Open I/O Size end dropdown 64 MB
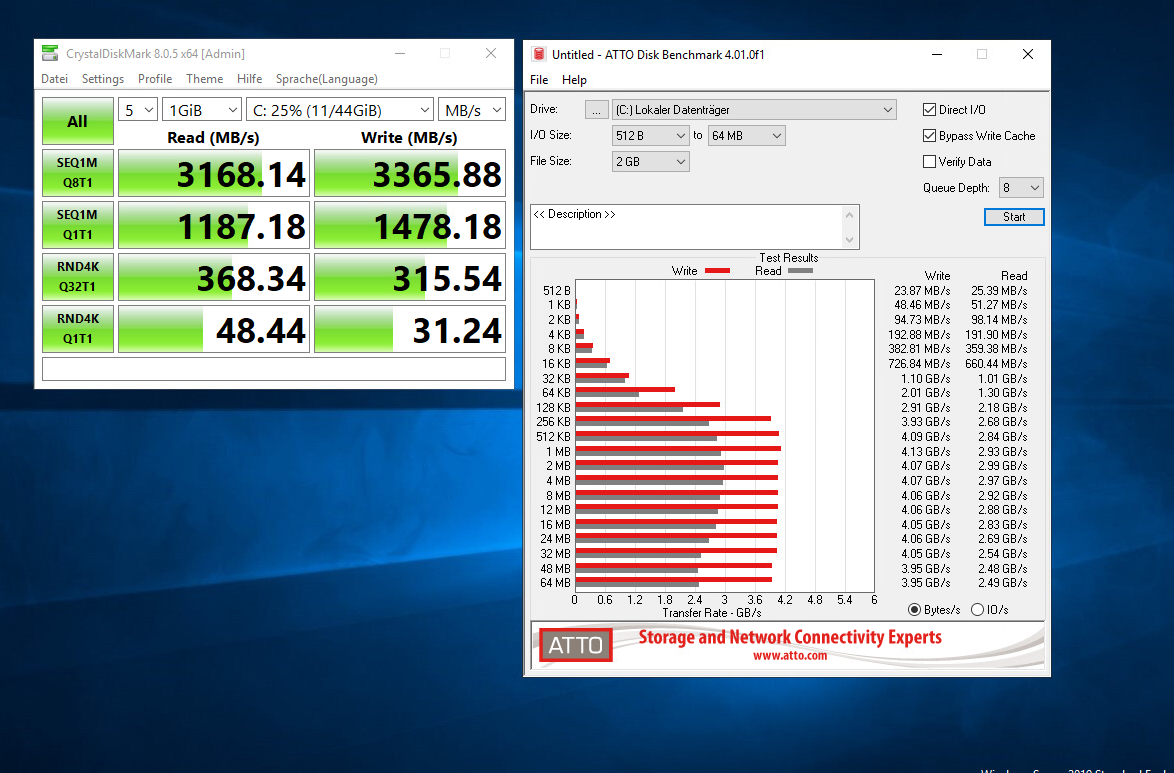Screen dimensions: 1174x773 [x=746, y=136]
